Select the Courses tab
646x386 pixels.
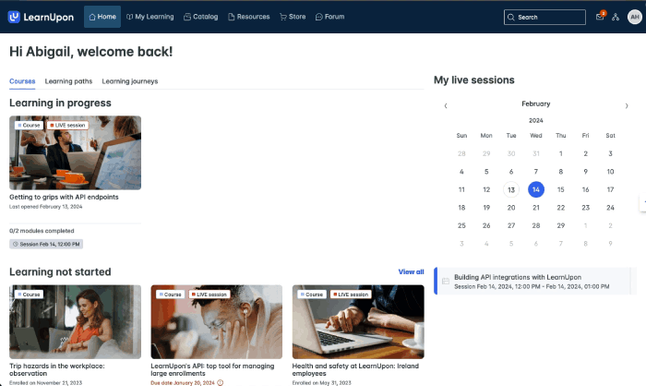(x=22, y=81)
